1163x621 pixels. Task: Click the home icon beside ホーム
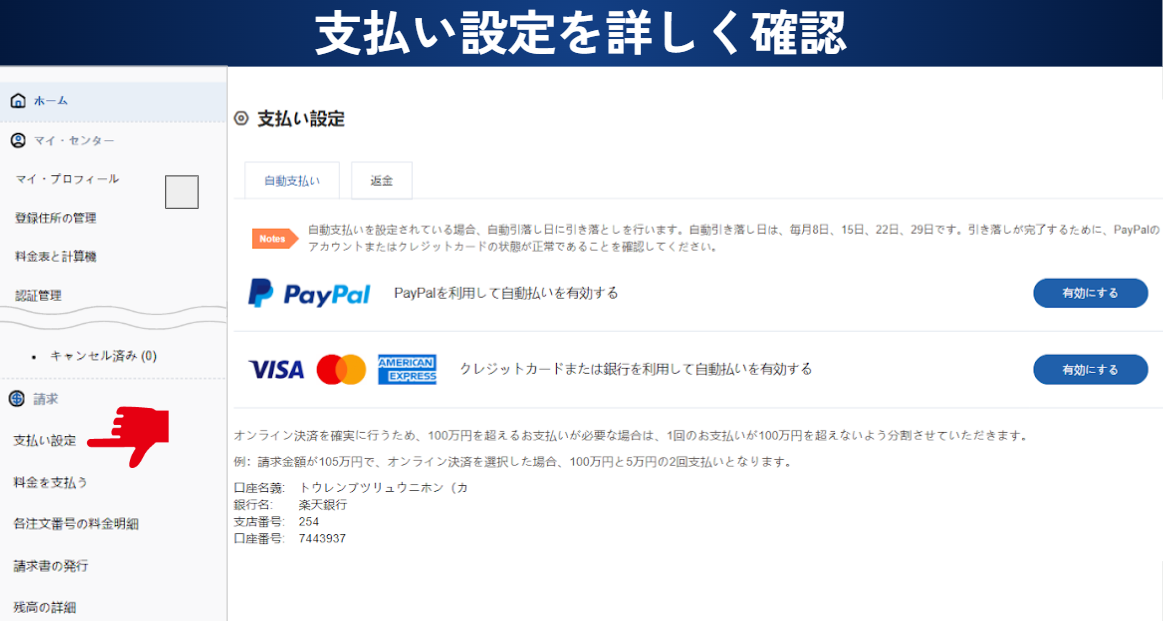point(18,100)
